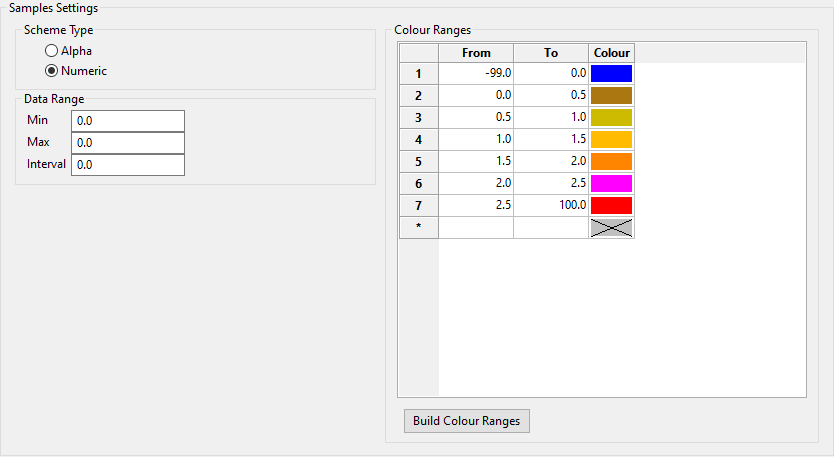Click the amber colour swatch in row 4
Viewport: 834px width, 457px height.
pos(611,139)
